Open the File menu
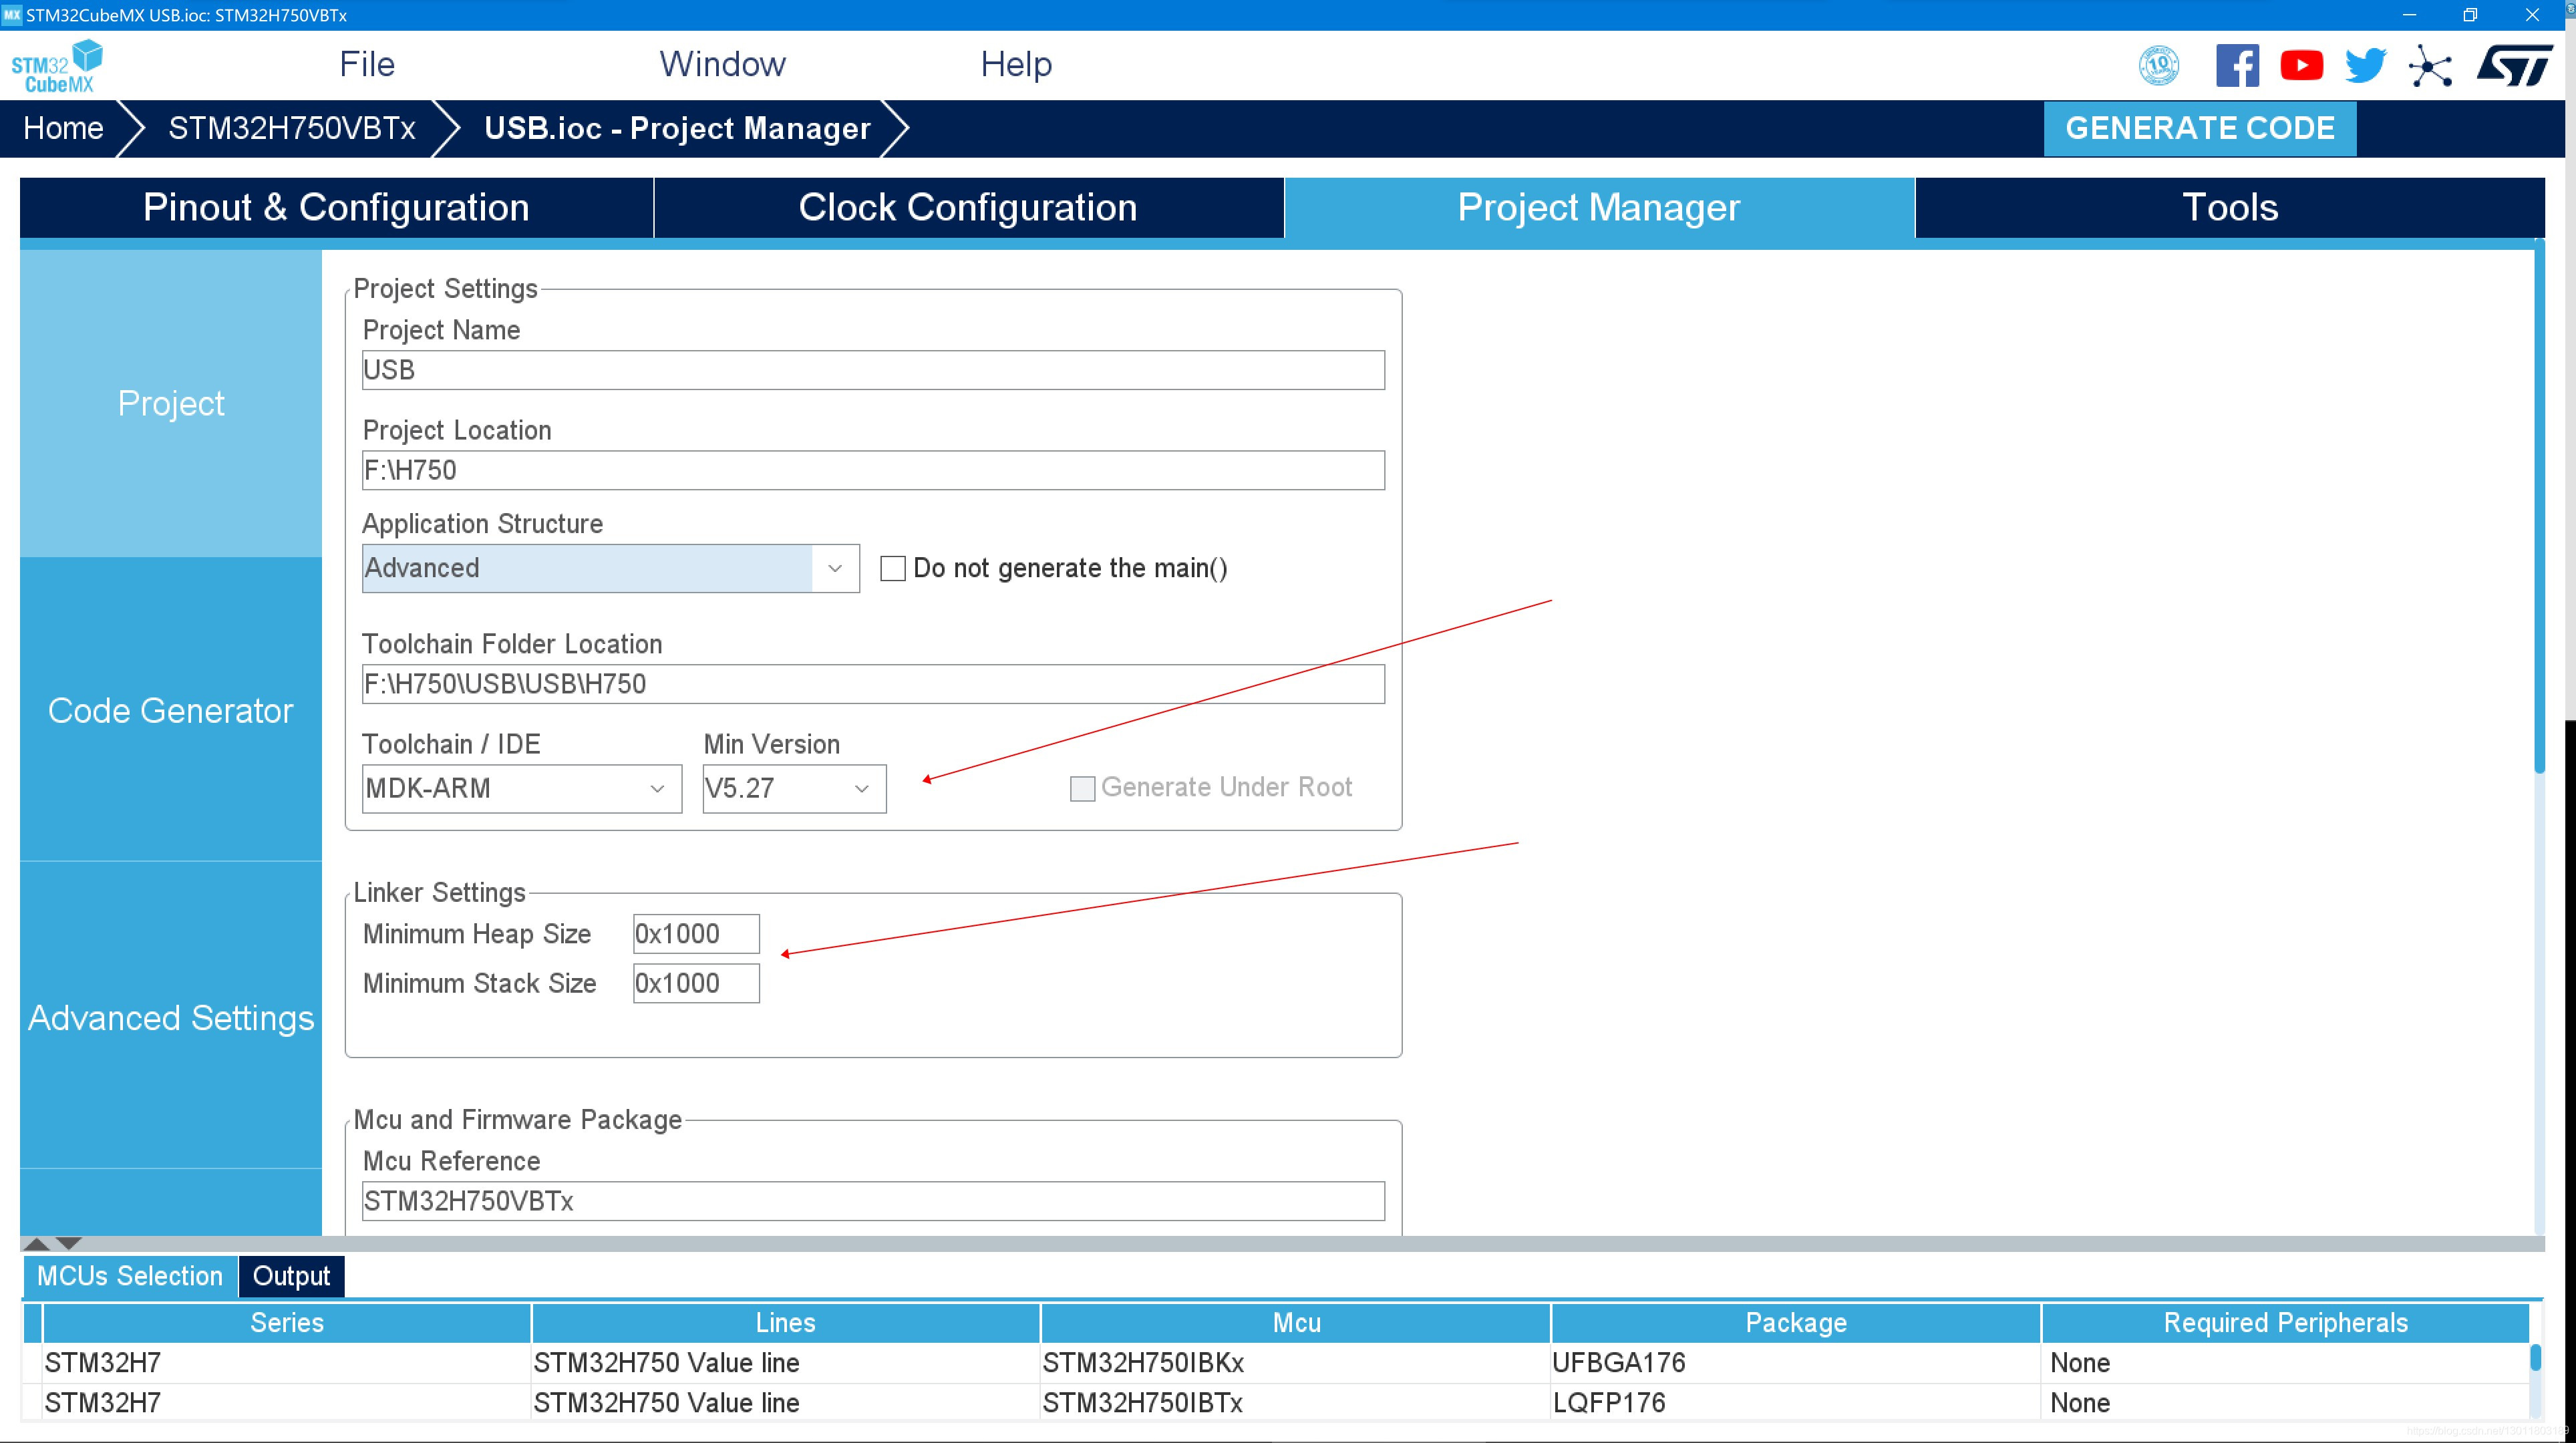 (x=367, y=64)
